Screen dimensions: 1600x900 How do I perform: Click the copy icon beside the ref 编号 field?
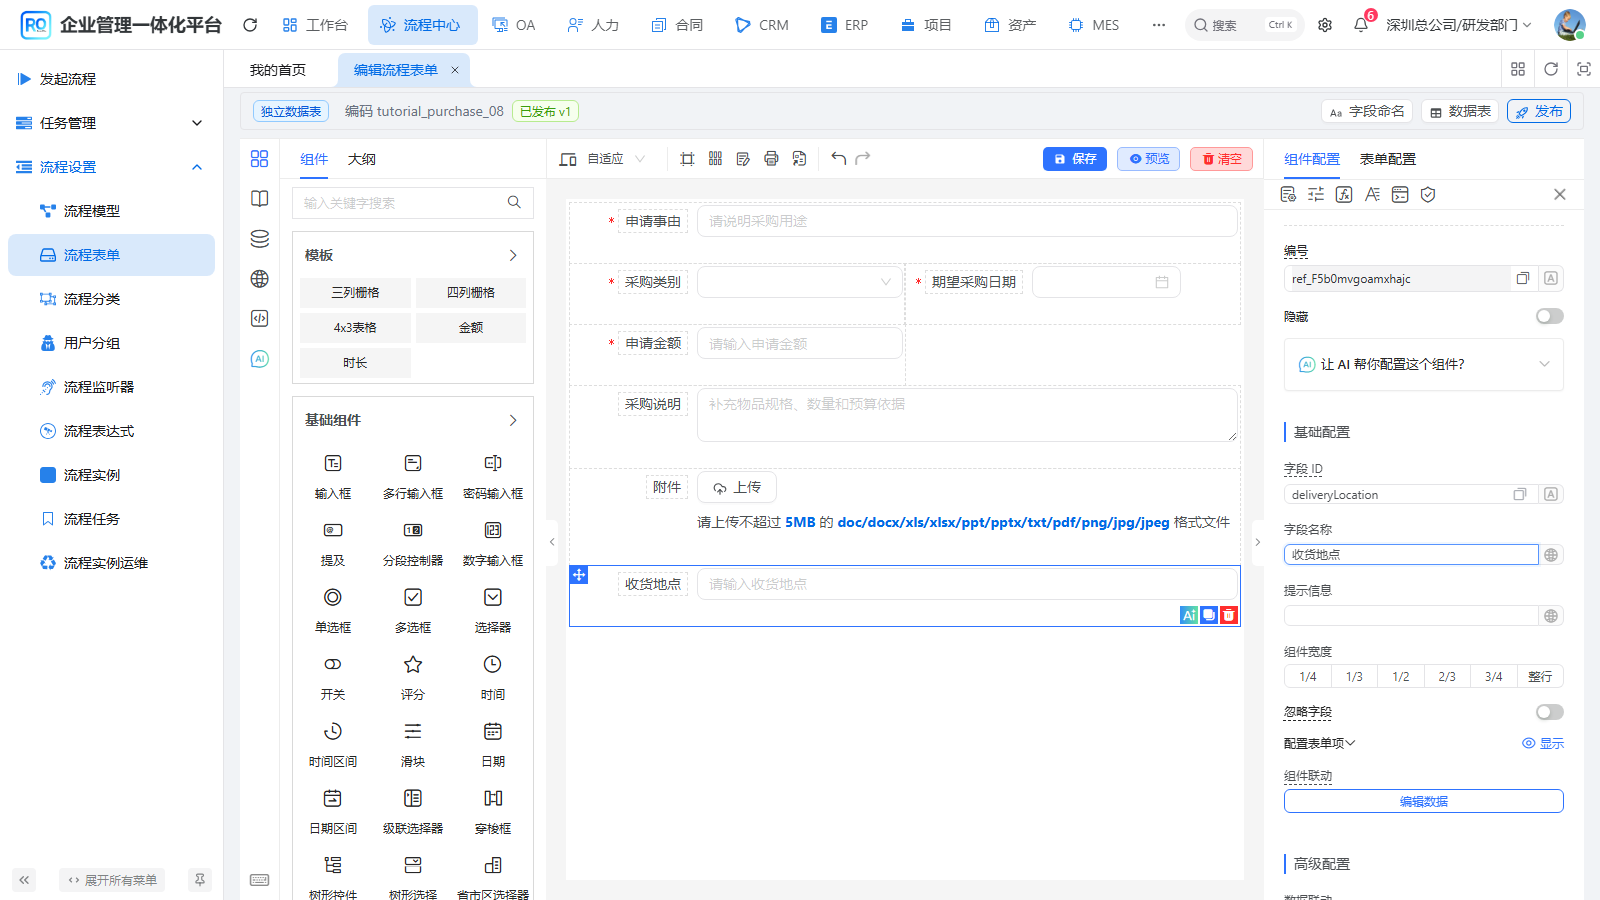click(1523, 278)
